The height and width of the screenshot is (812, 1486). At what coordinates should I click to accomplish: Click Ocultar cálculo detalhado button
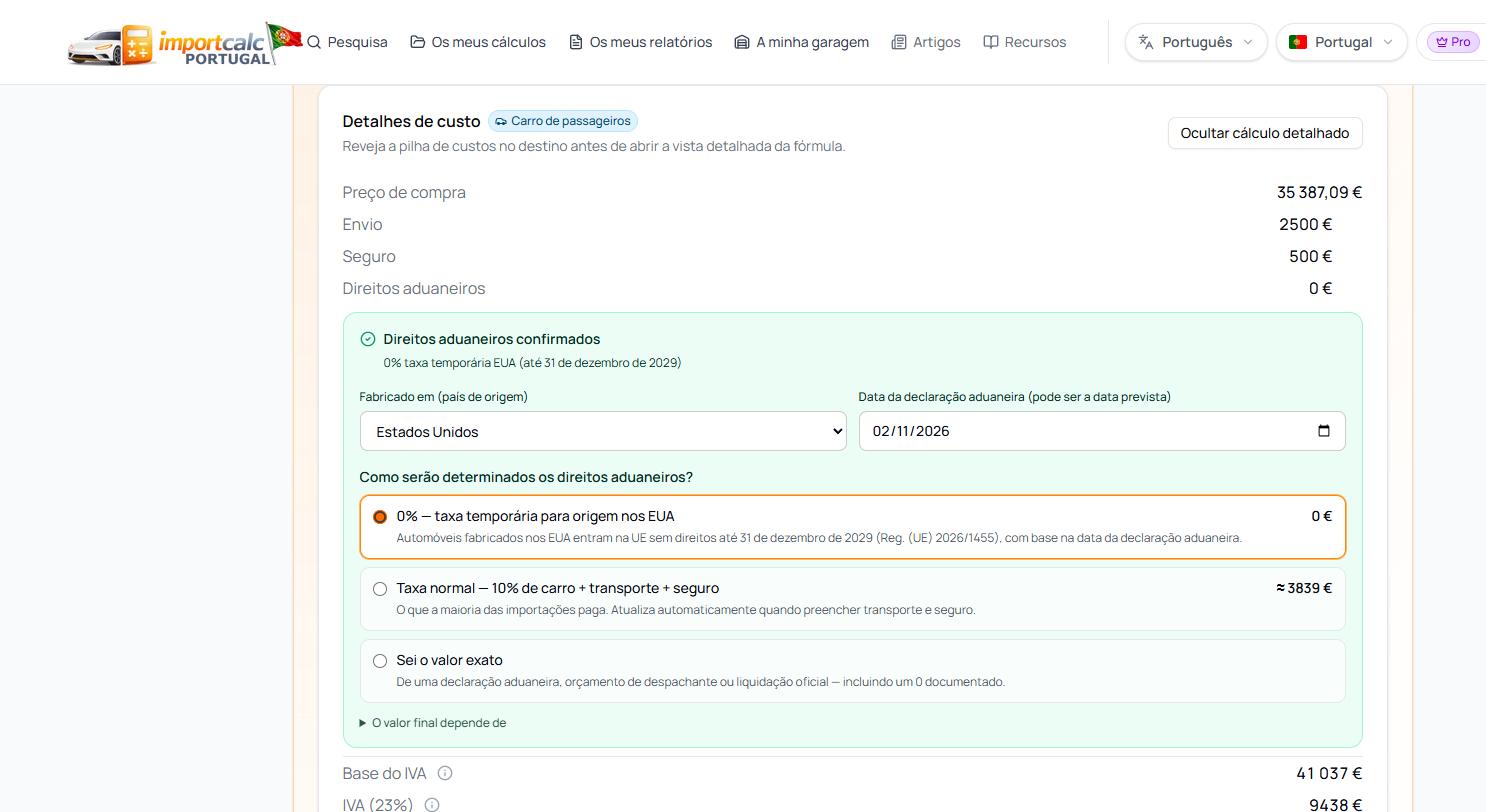tap(1265, 133)
